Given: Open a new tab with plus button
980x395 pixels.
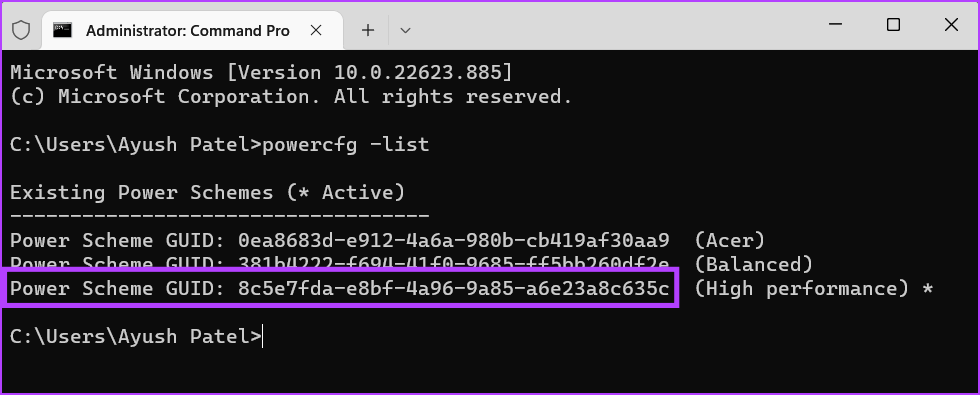Looking at the screenshot, I should pos(368,30).
